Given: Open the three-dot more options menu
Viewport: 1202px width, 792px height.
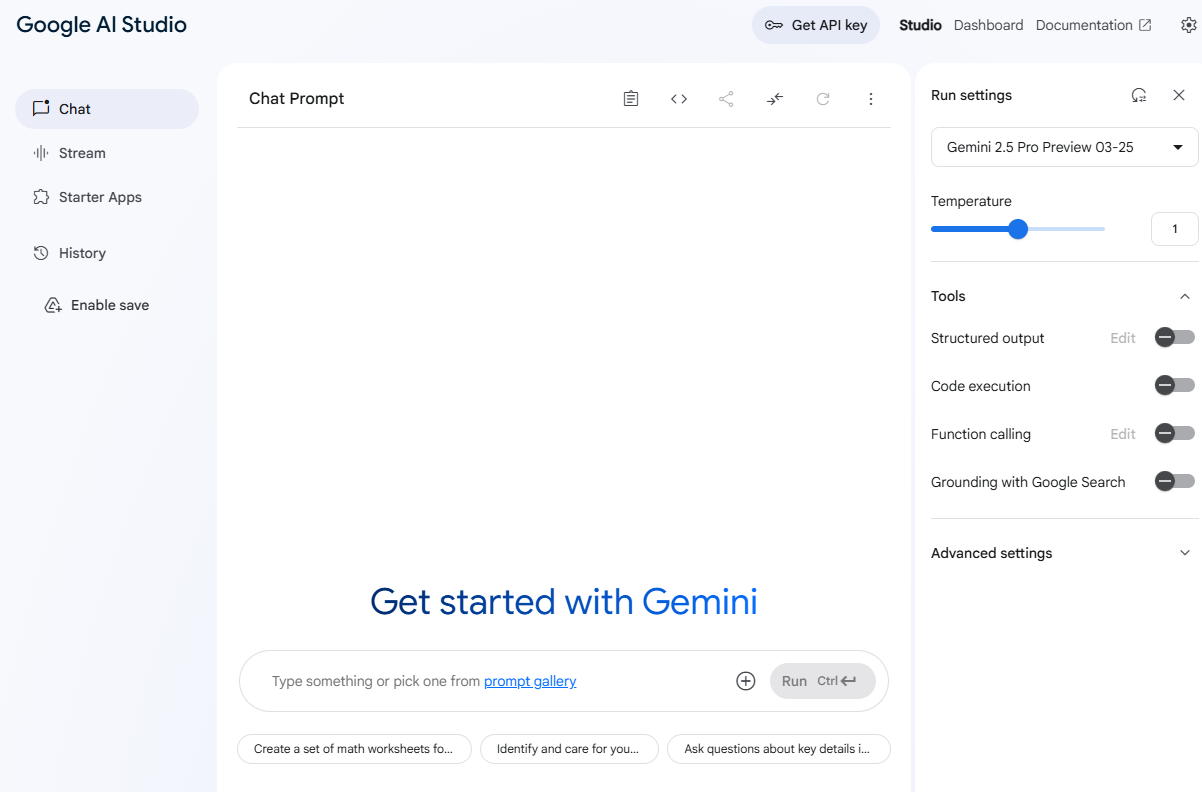Looking at the screenshot, I should click(871, 99).
